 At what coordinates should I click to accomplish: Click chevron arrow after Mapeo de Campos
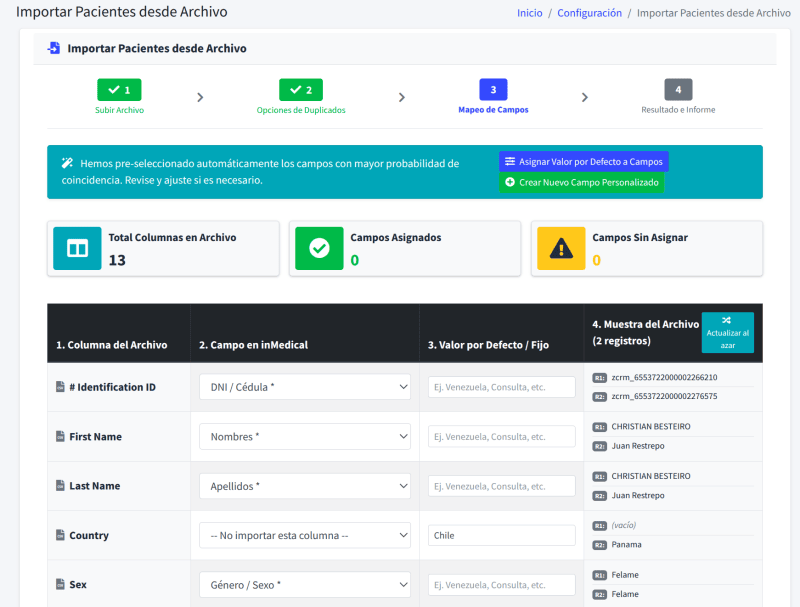(585, 97)
